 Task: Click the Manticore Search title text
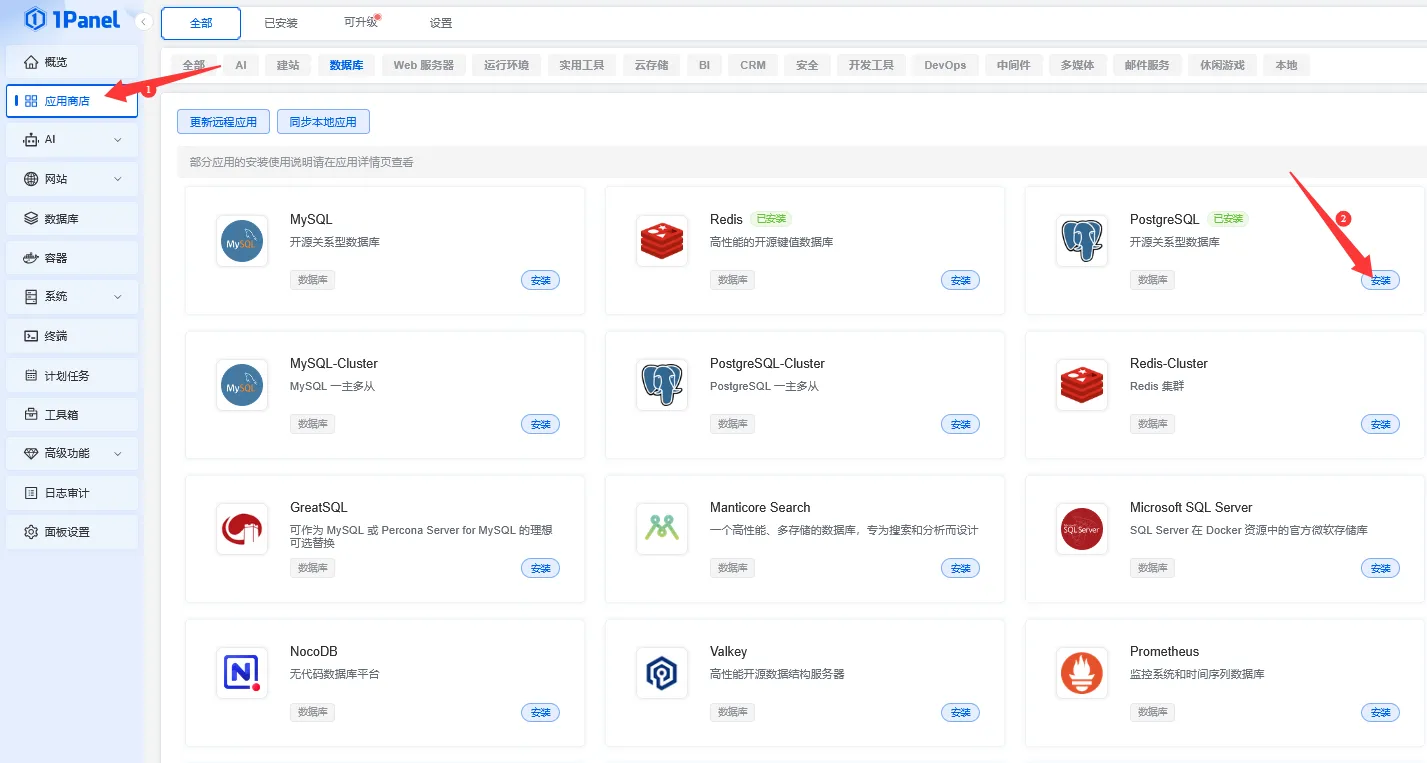pyautogui.click(x=760, y=507)
